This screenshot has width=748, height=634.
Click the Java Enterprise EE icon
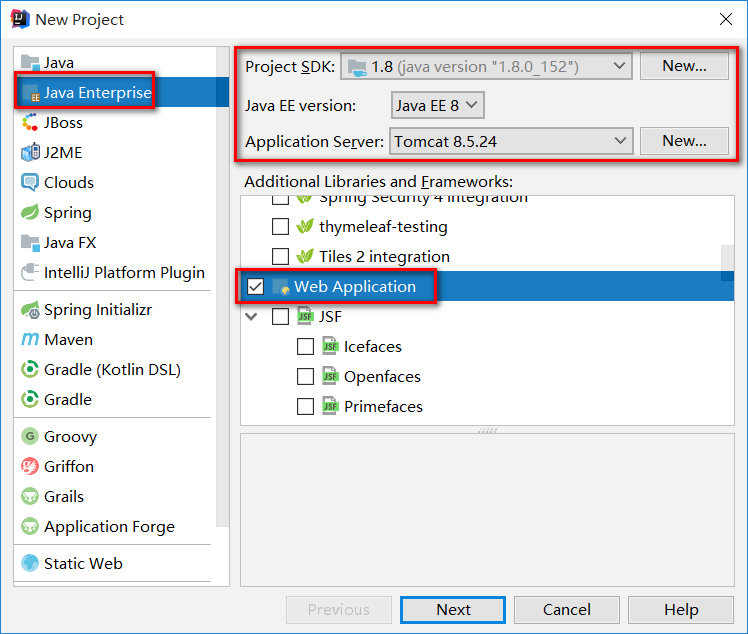click(31, 93)
